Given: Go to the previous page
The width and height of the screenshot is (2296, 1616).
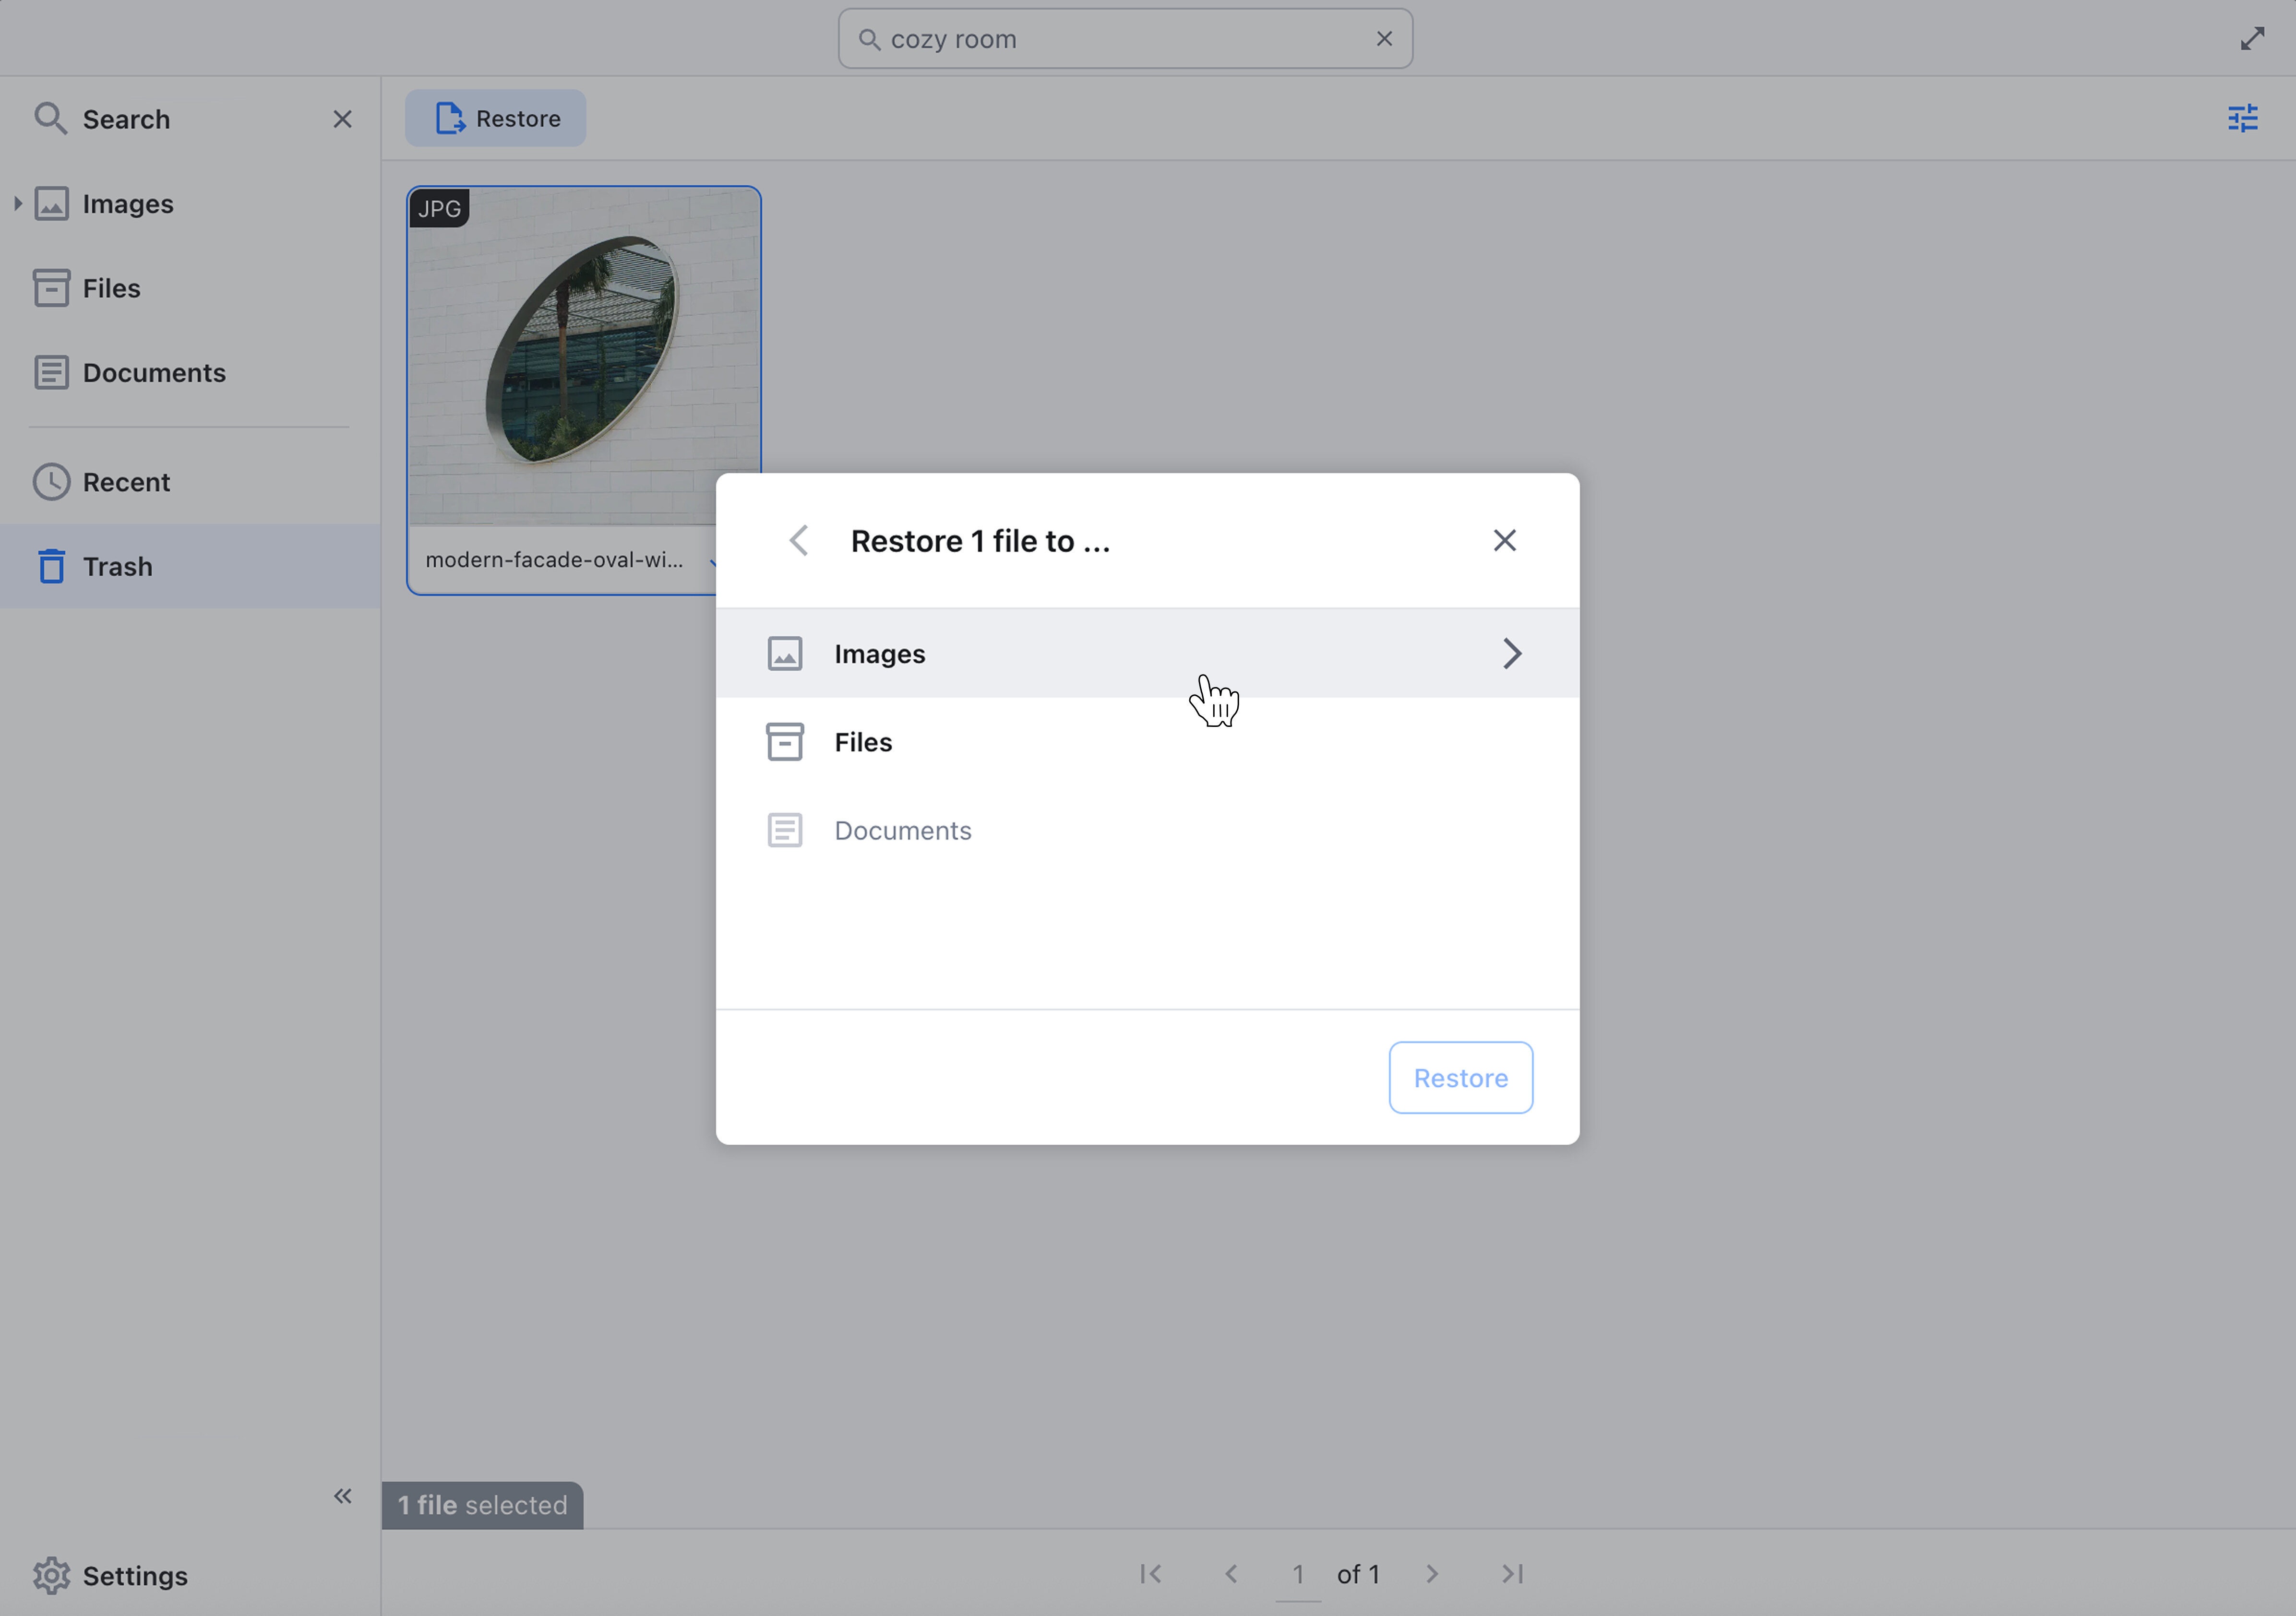Looking at the screenshot, I should (x=1231, y=1574).
